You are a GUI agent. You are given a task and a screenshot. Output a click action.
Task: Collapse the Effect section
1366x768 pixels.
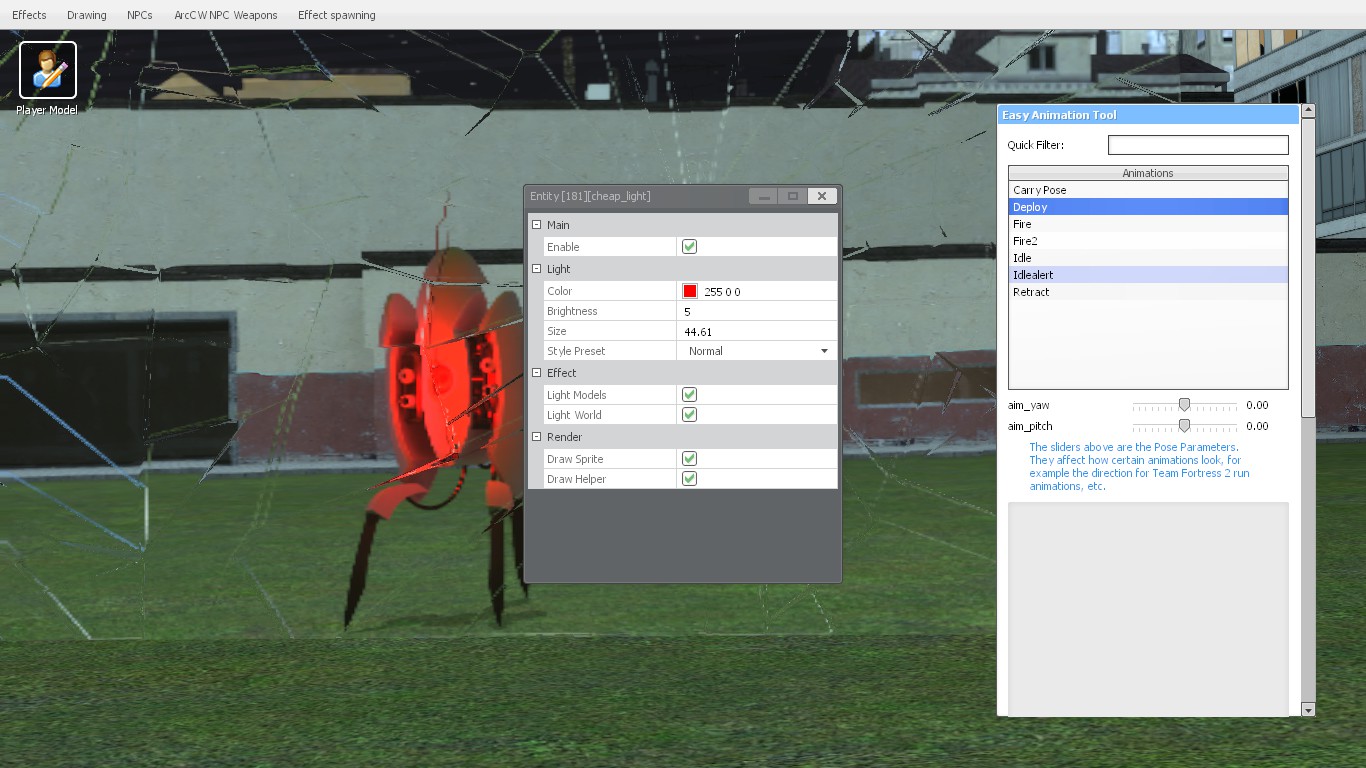536,373
